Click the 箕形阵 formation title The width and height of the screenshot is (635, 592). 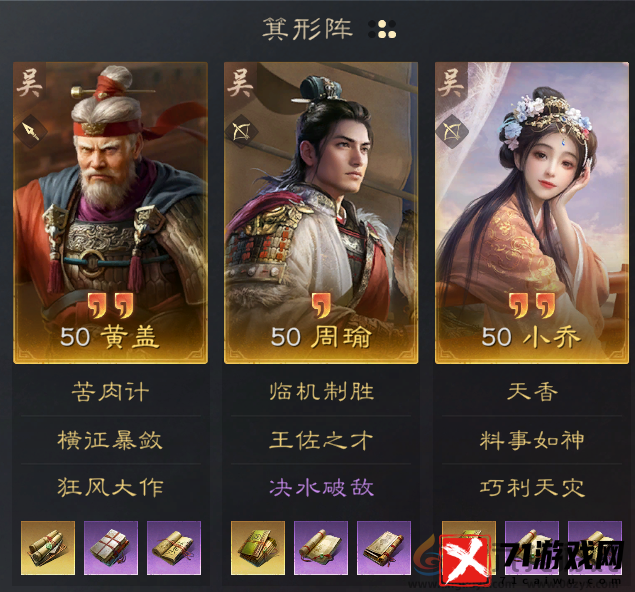point(307,29)
